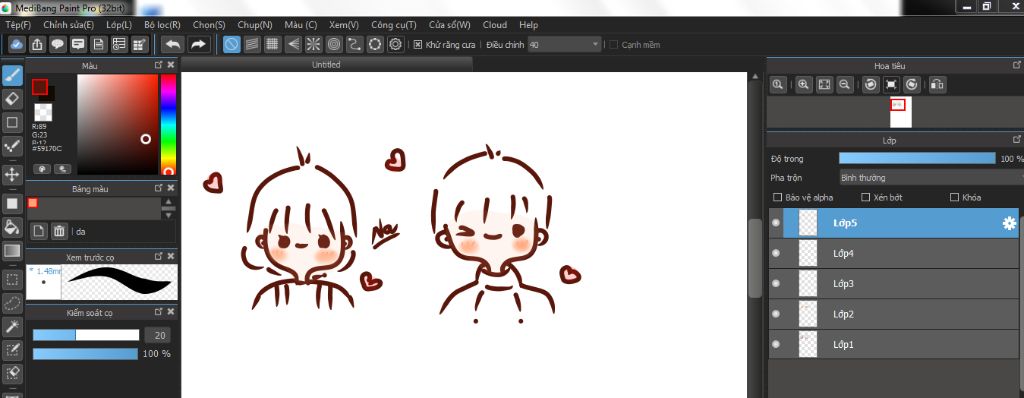Enable concentric circle snap guide
This screenshot has height=398, width=1024.
[x=334, y=44]
